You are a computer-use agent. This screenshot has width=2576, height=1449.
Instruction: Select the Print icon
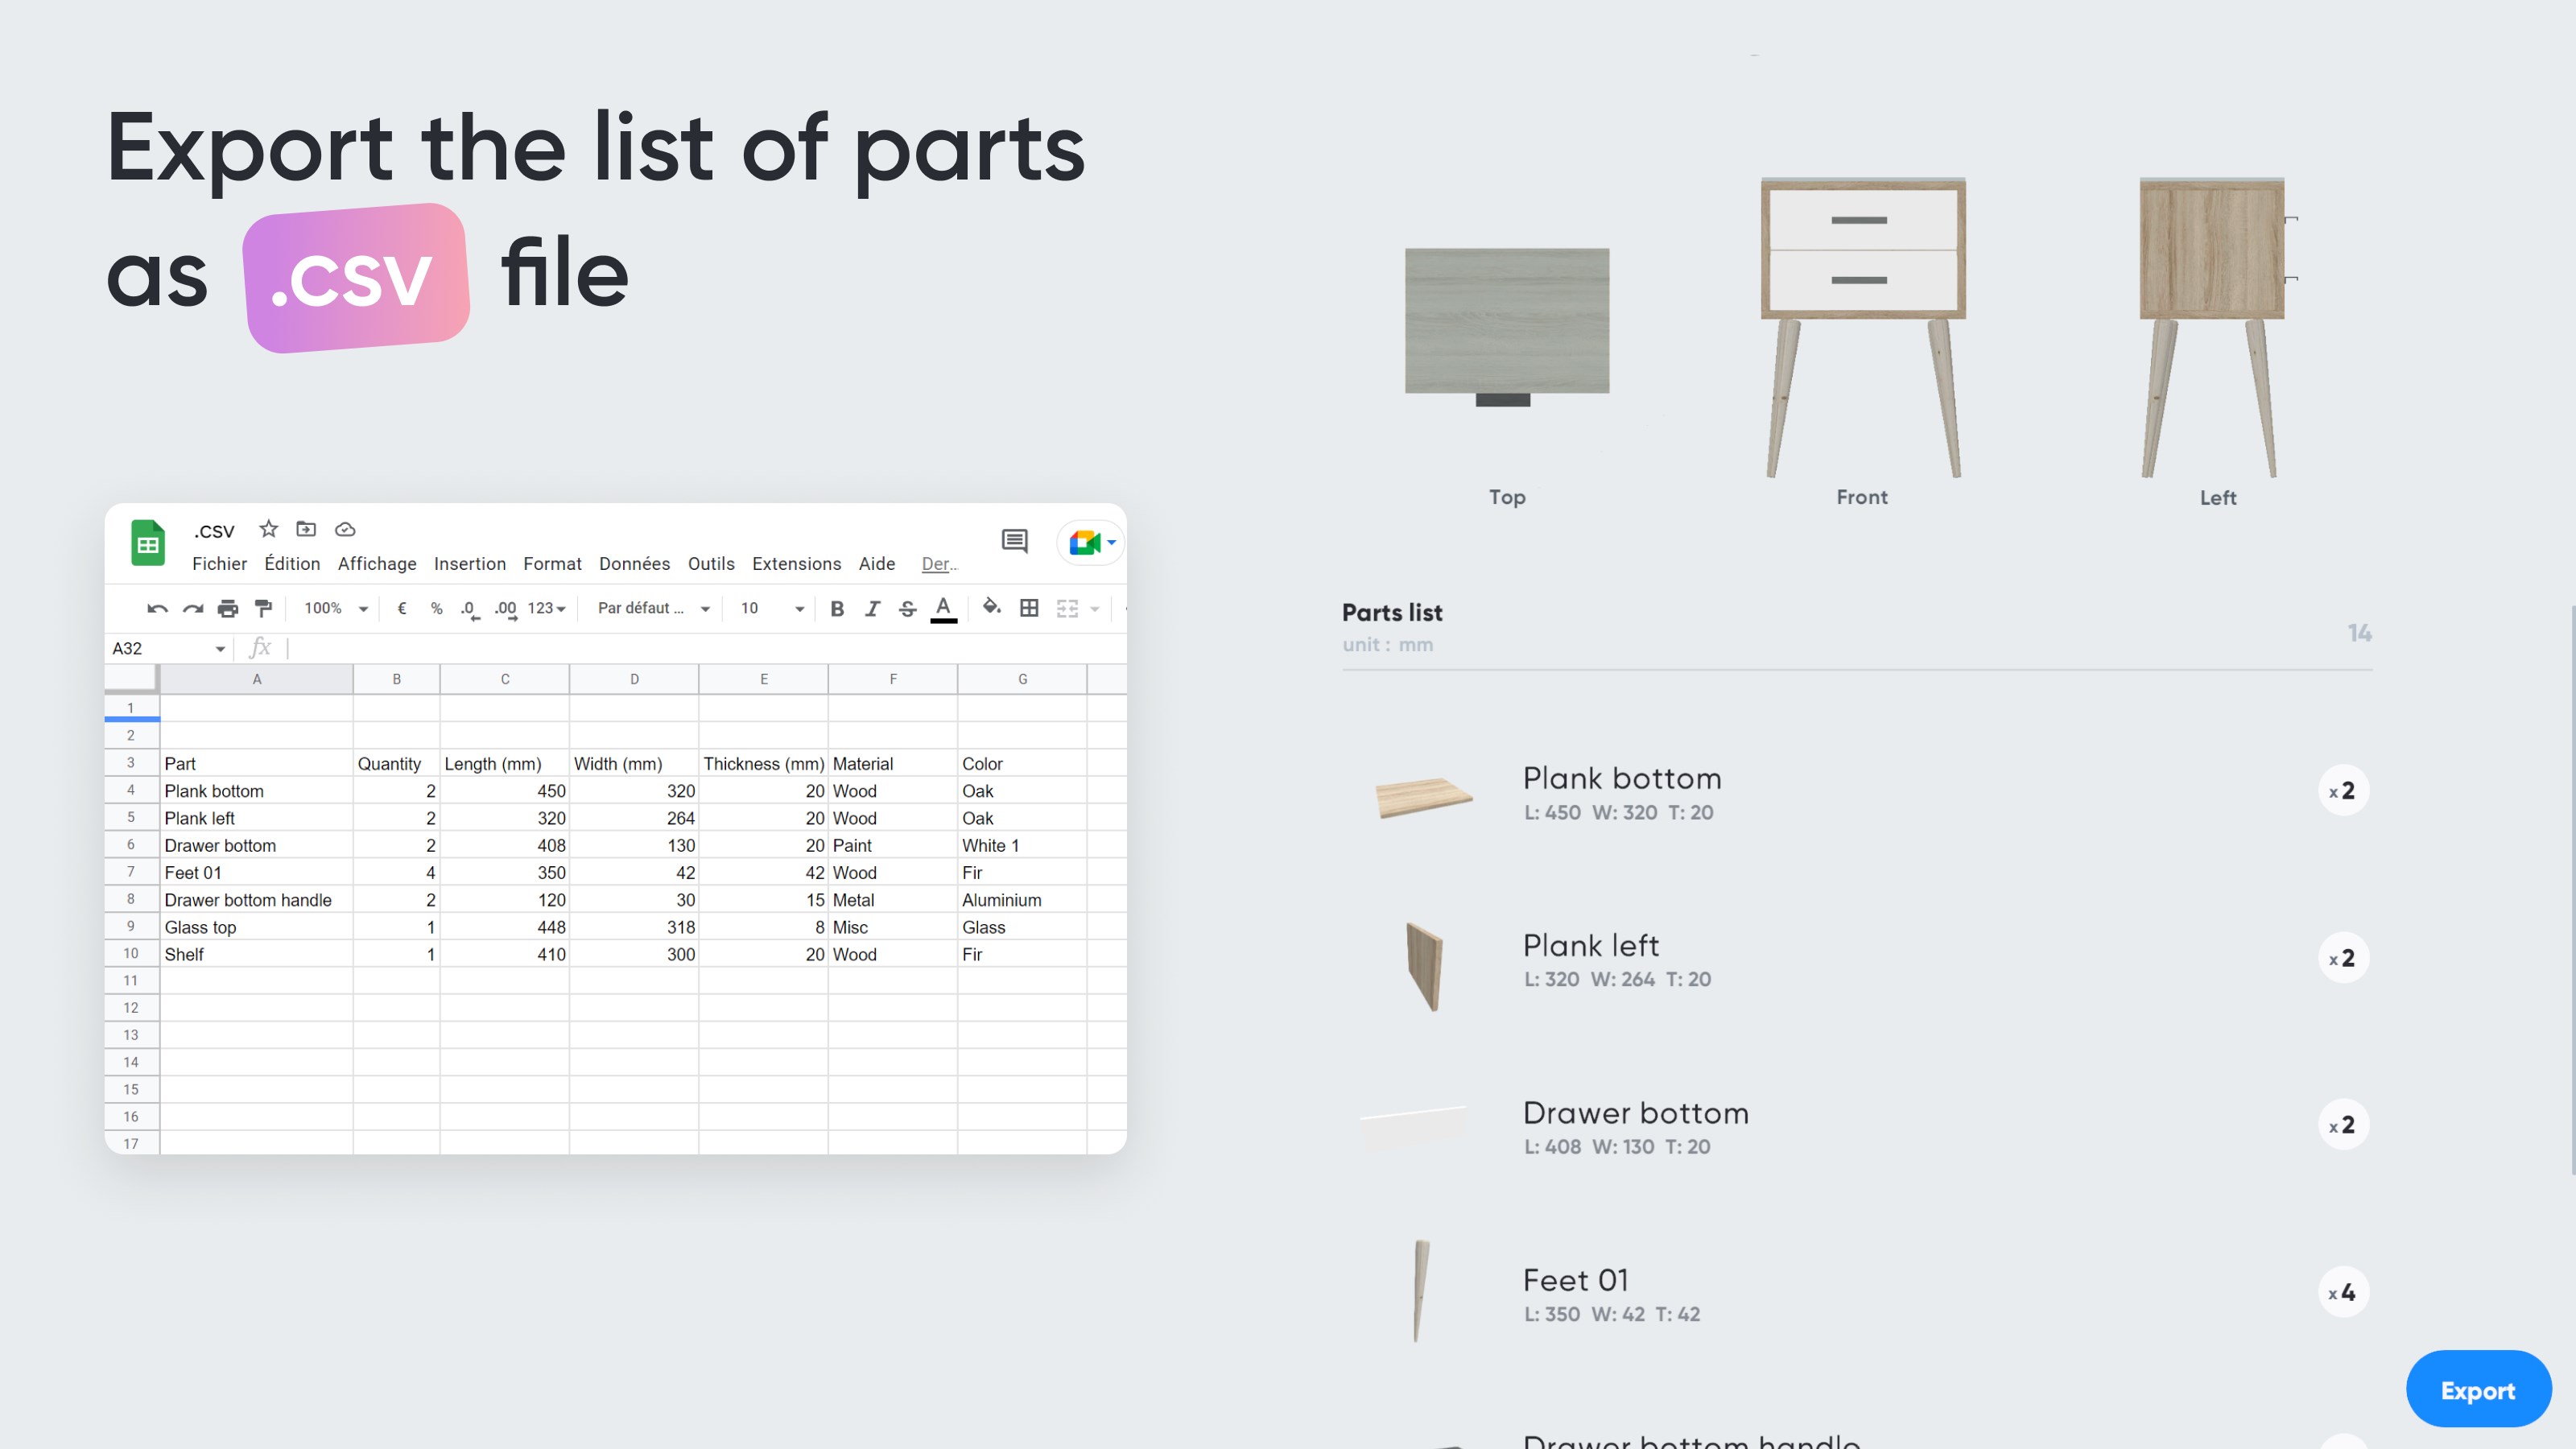[227, 608]
